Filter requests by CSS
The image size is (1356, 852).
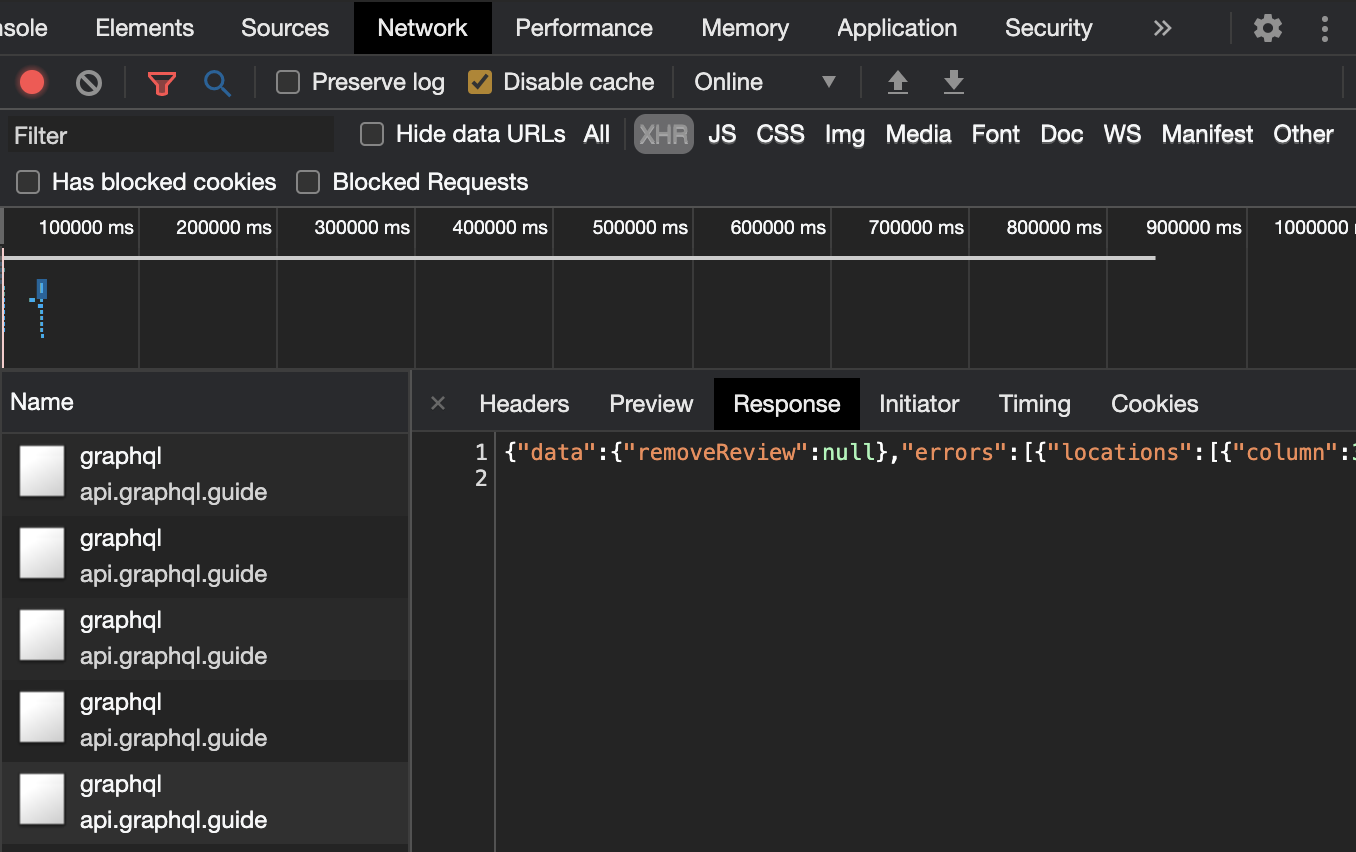click(780, 134)
